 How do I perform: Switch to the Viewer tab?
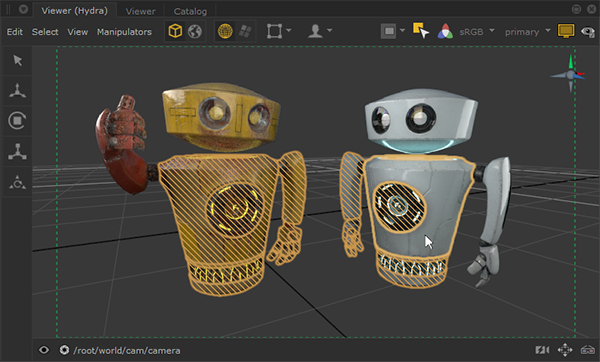pos(140,11)
